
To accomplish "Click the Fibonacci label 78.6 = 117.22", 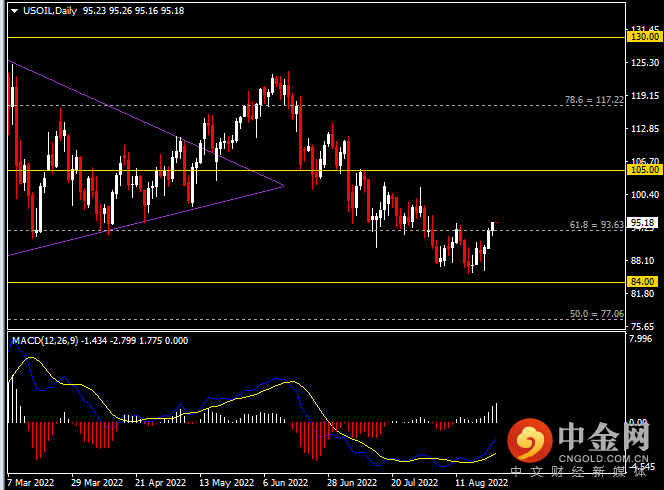I will [594, 100].
